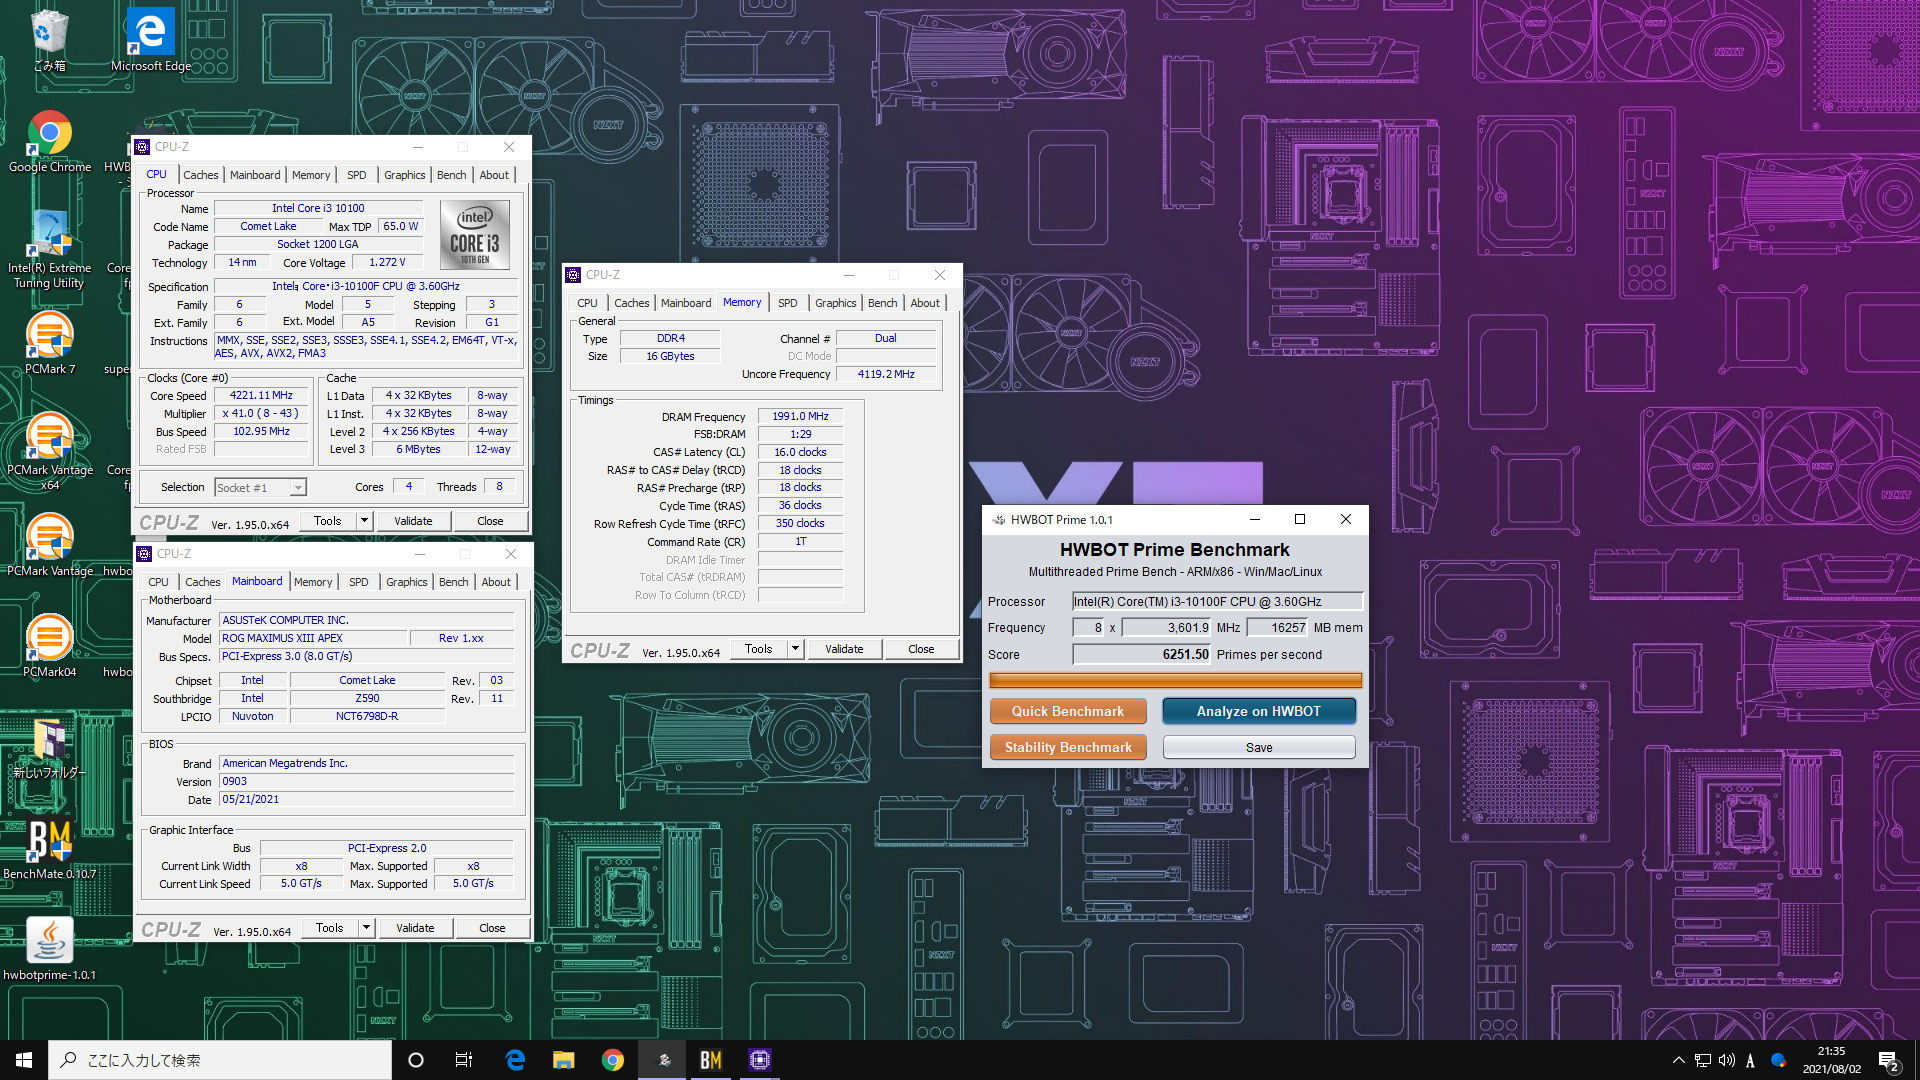Click the Intel Core i3 logo in CPU-Z
The width and height of the screenshot is (1920, 1080).
pos(475,235)
